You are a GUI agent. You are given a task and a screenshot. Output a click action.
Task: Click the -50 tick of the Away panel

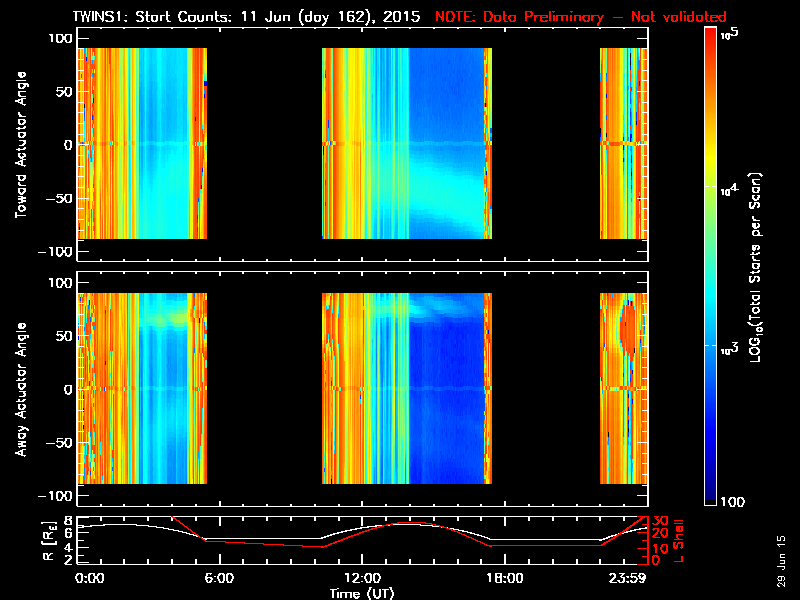coord(59,443)
